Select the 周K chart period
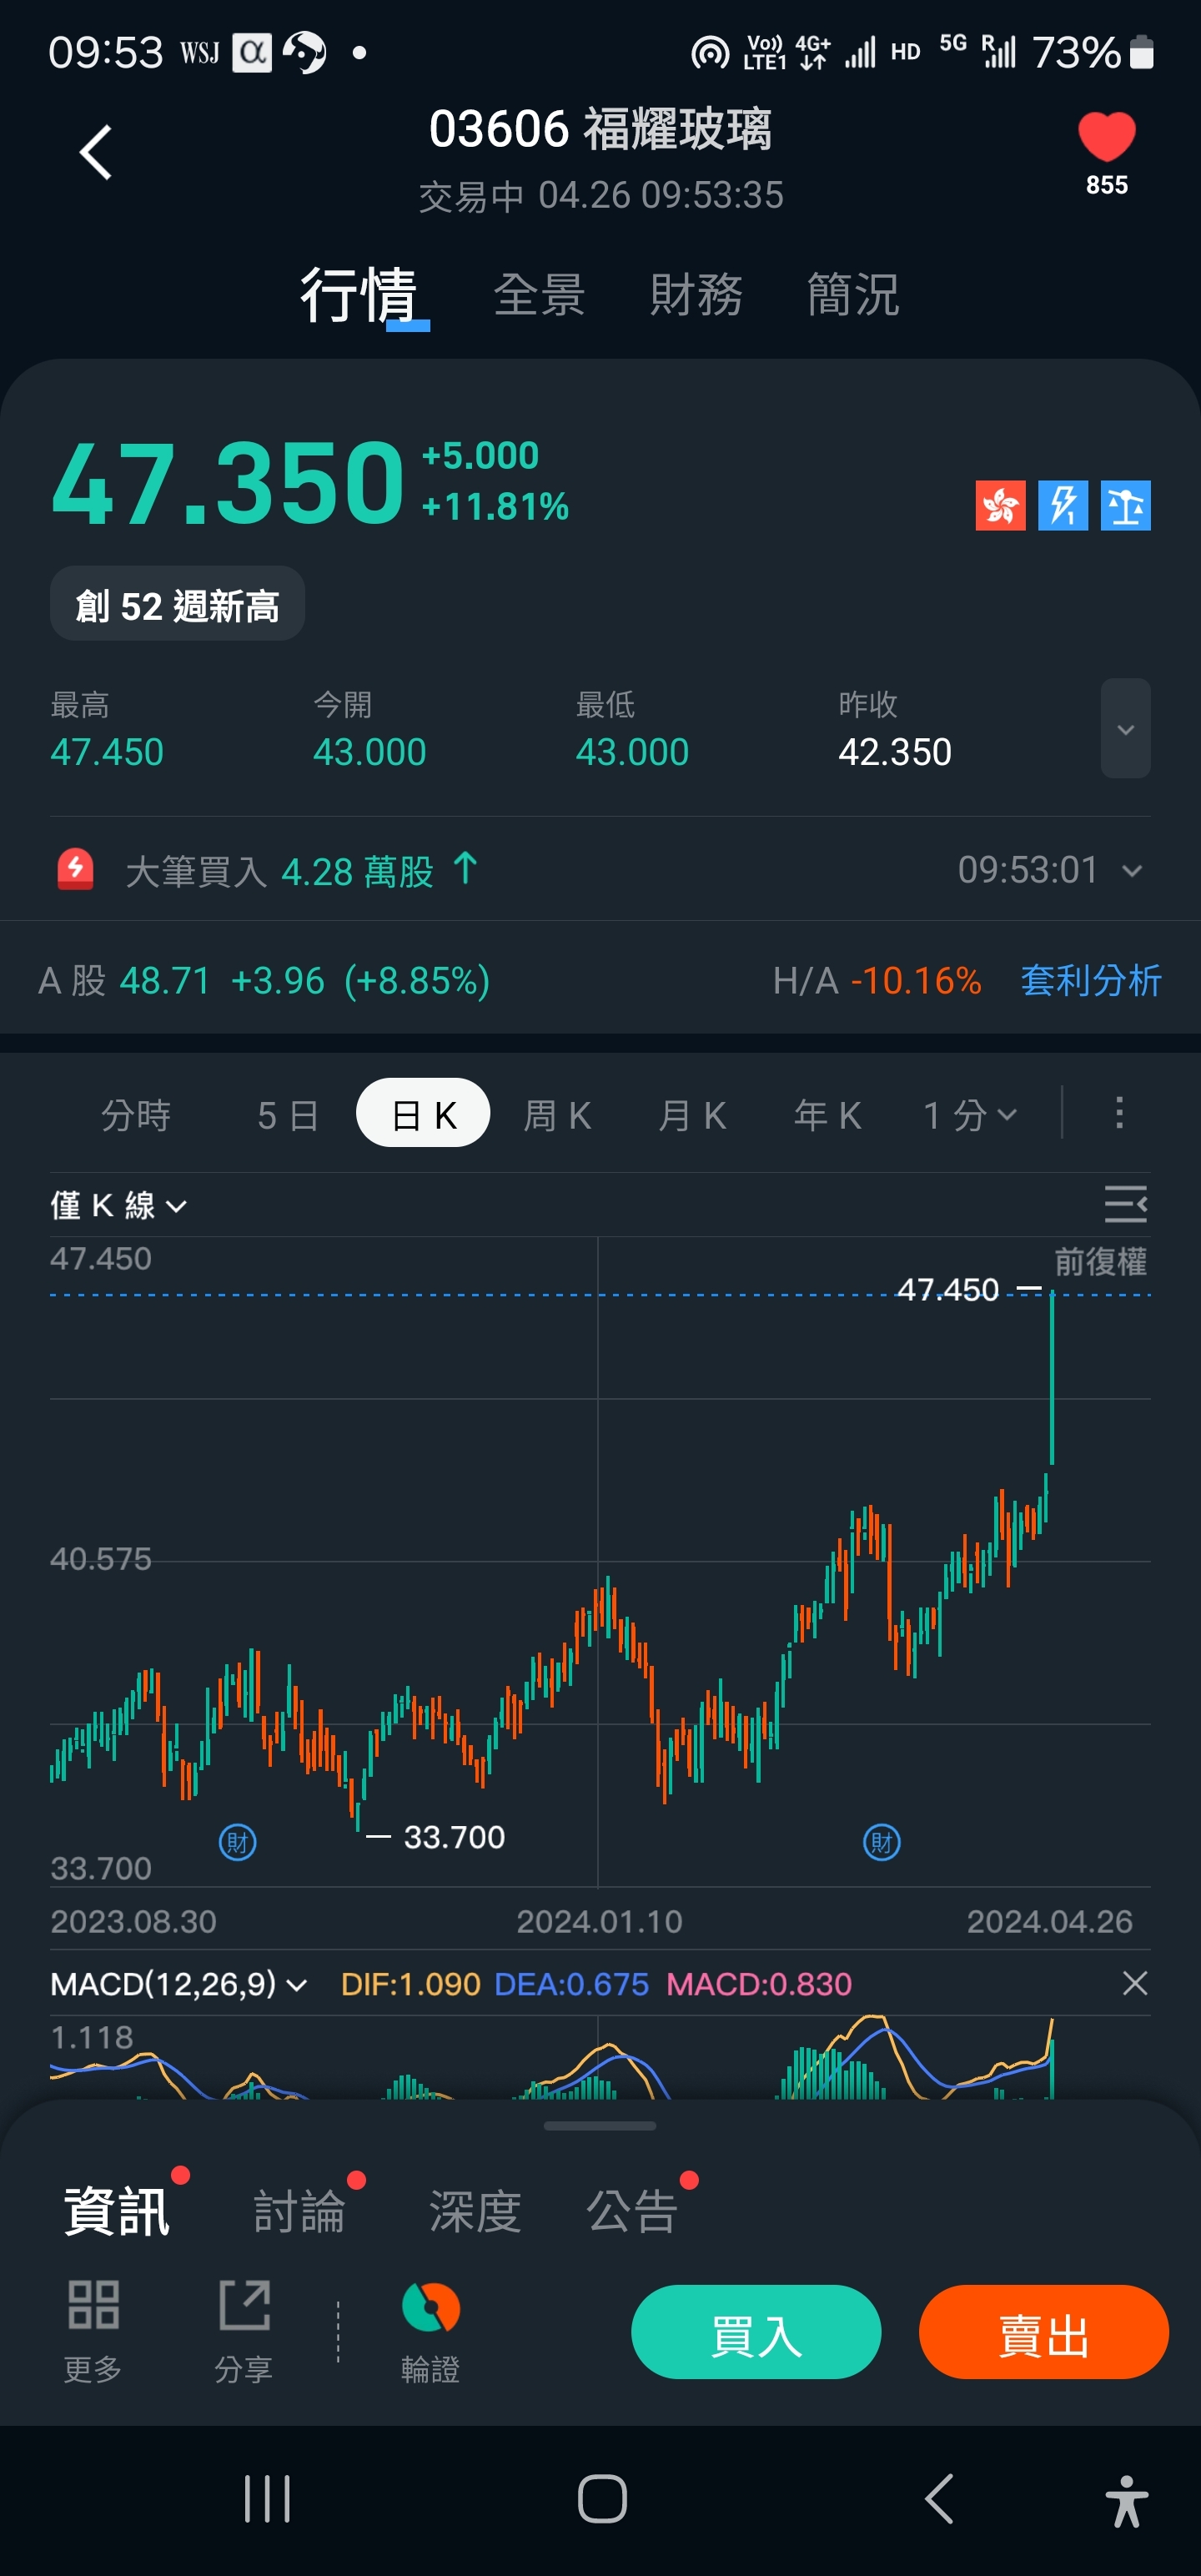The image size is (1201, 2576). click(557, 1115)
